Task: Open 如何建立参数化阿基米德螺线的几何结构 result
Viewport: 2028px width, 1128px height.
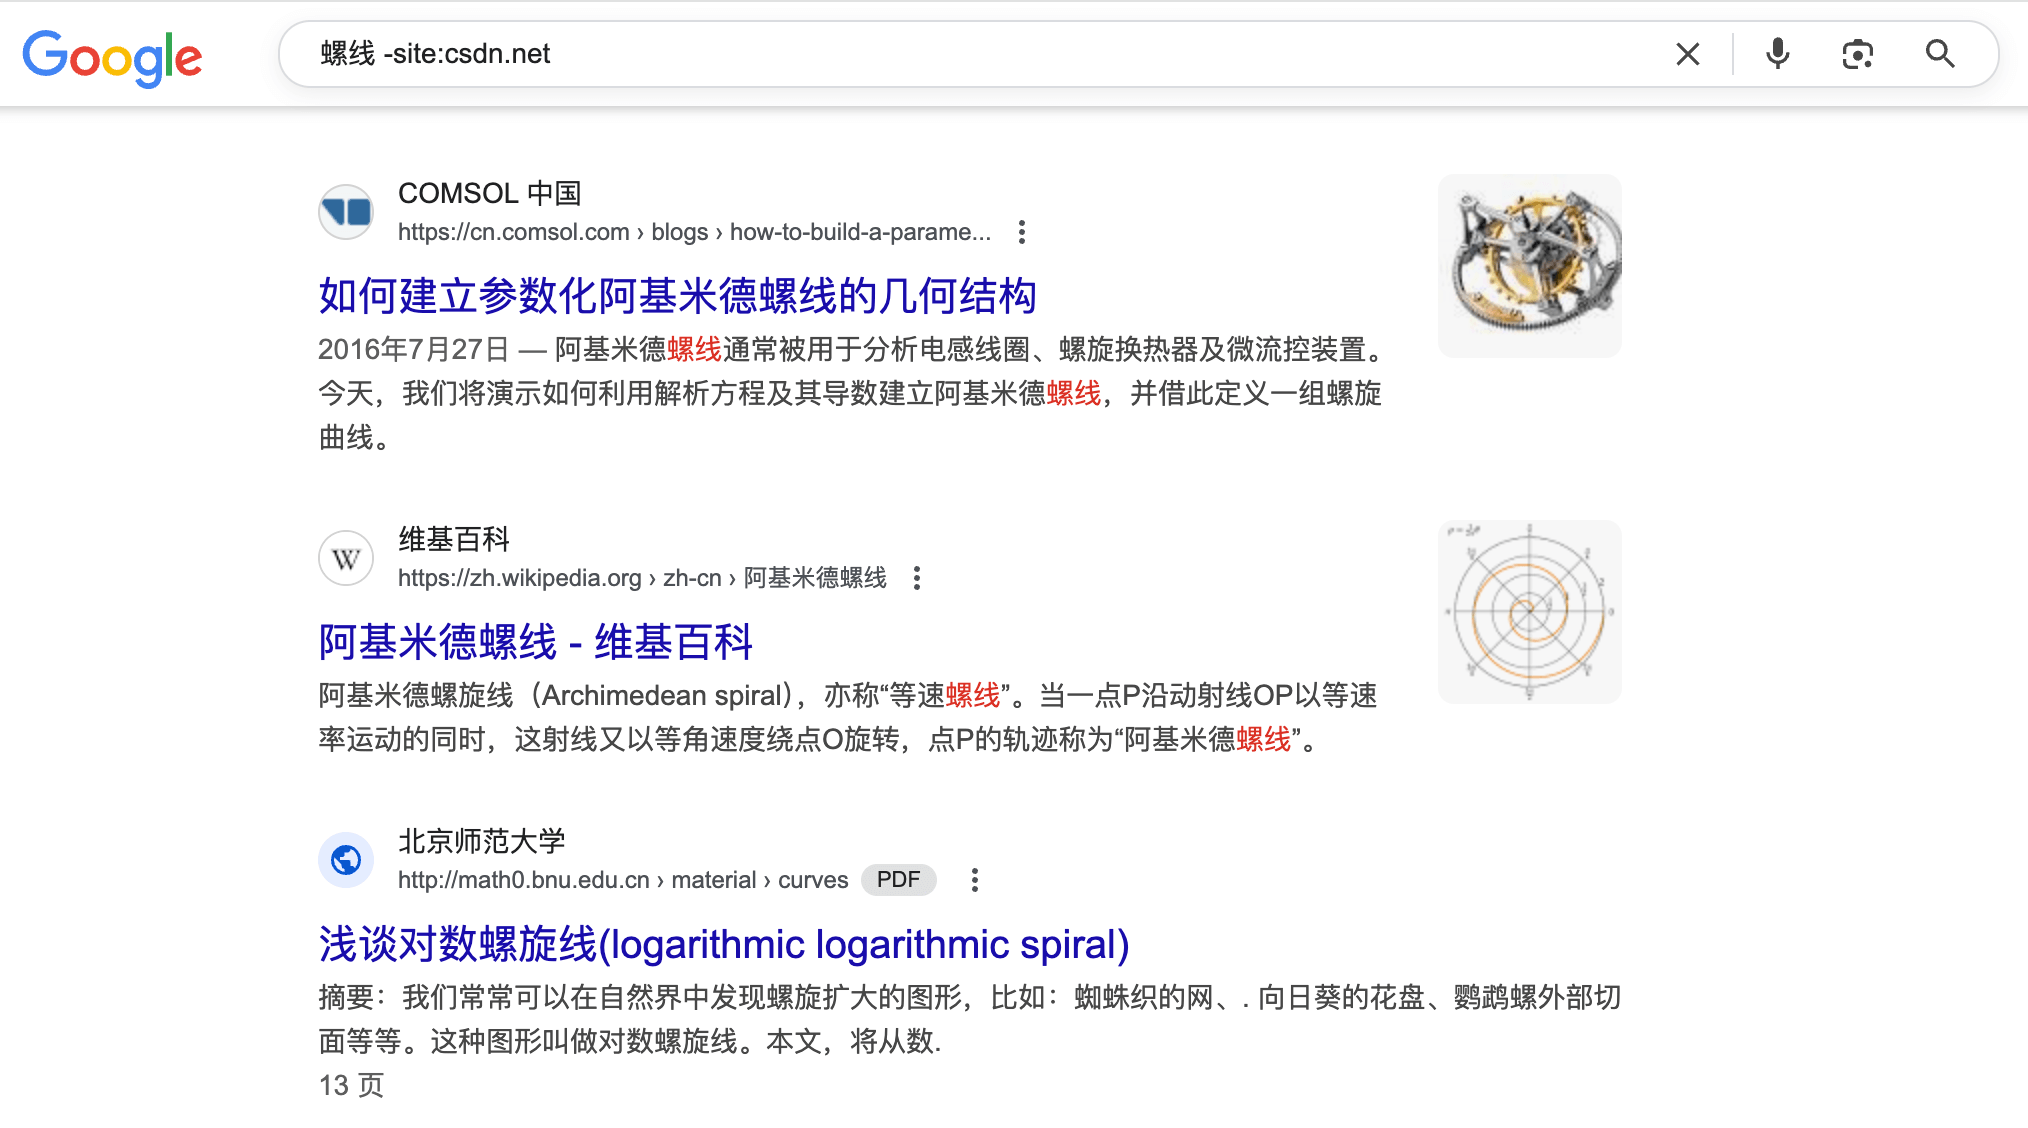Action: 677,296
